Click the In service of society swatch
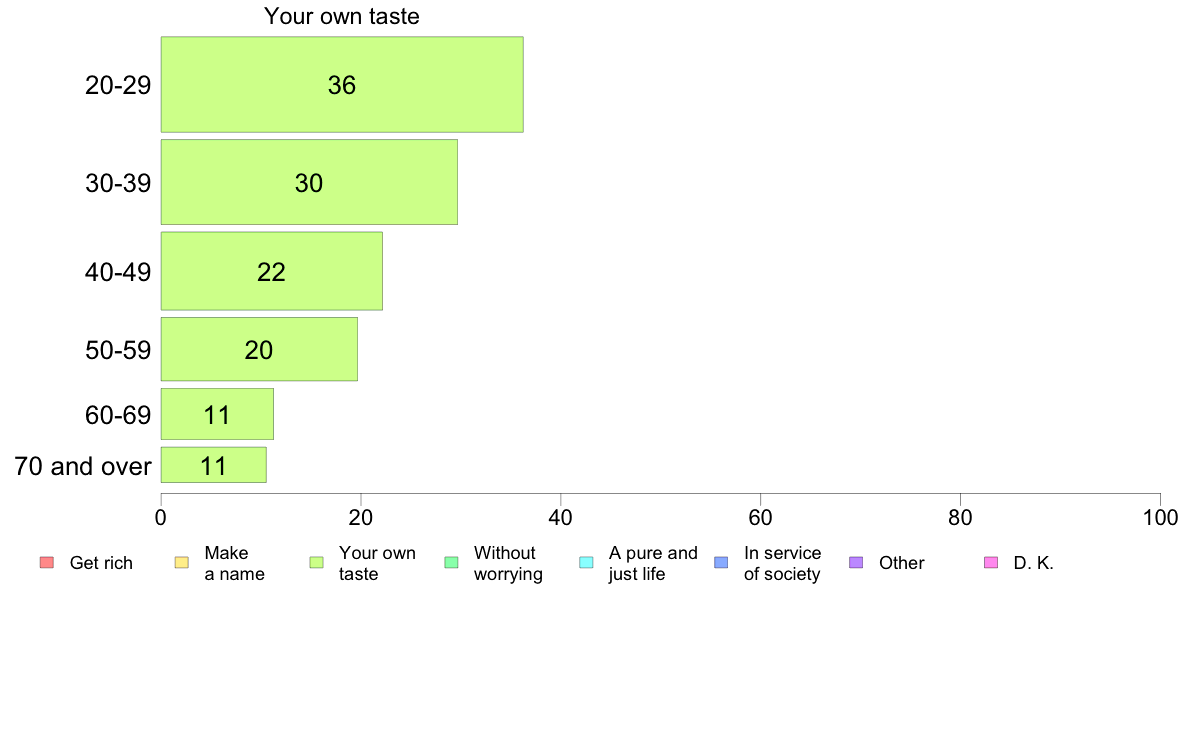1188x736 pixels. [x=721, y=562]
